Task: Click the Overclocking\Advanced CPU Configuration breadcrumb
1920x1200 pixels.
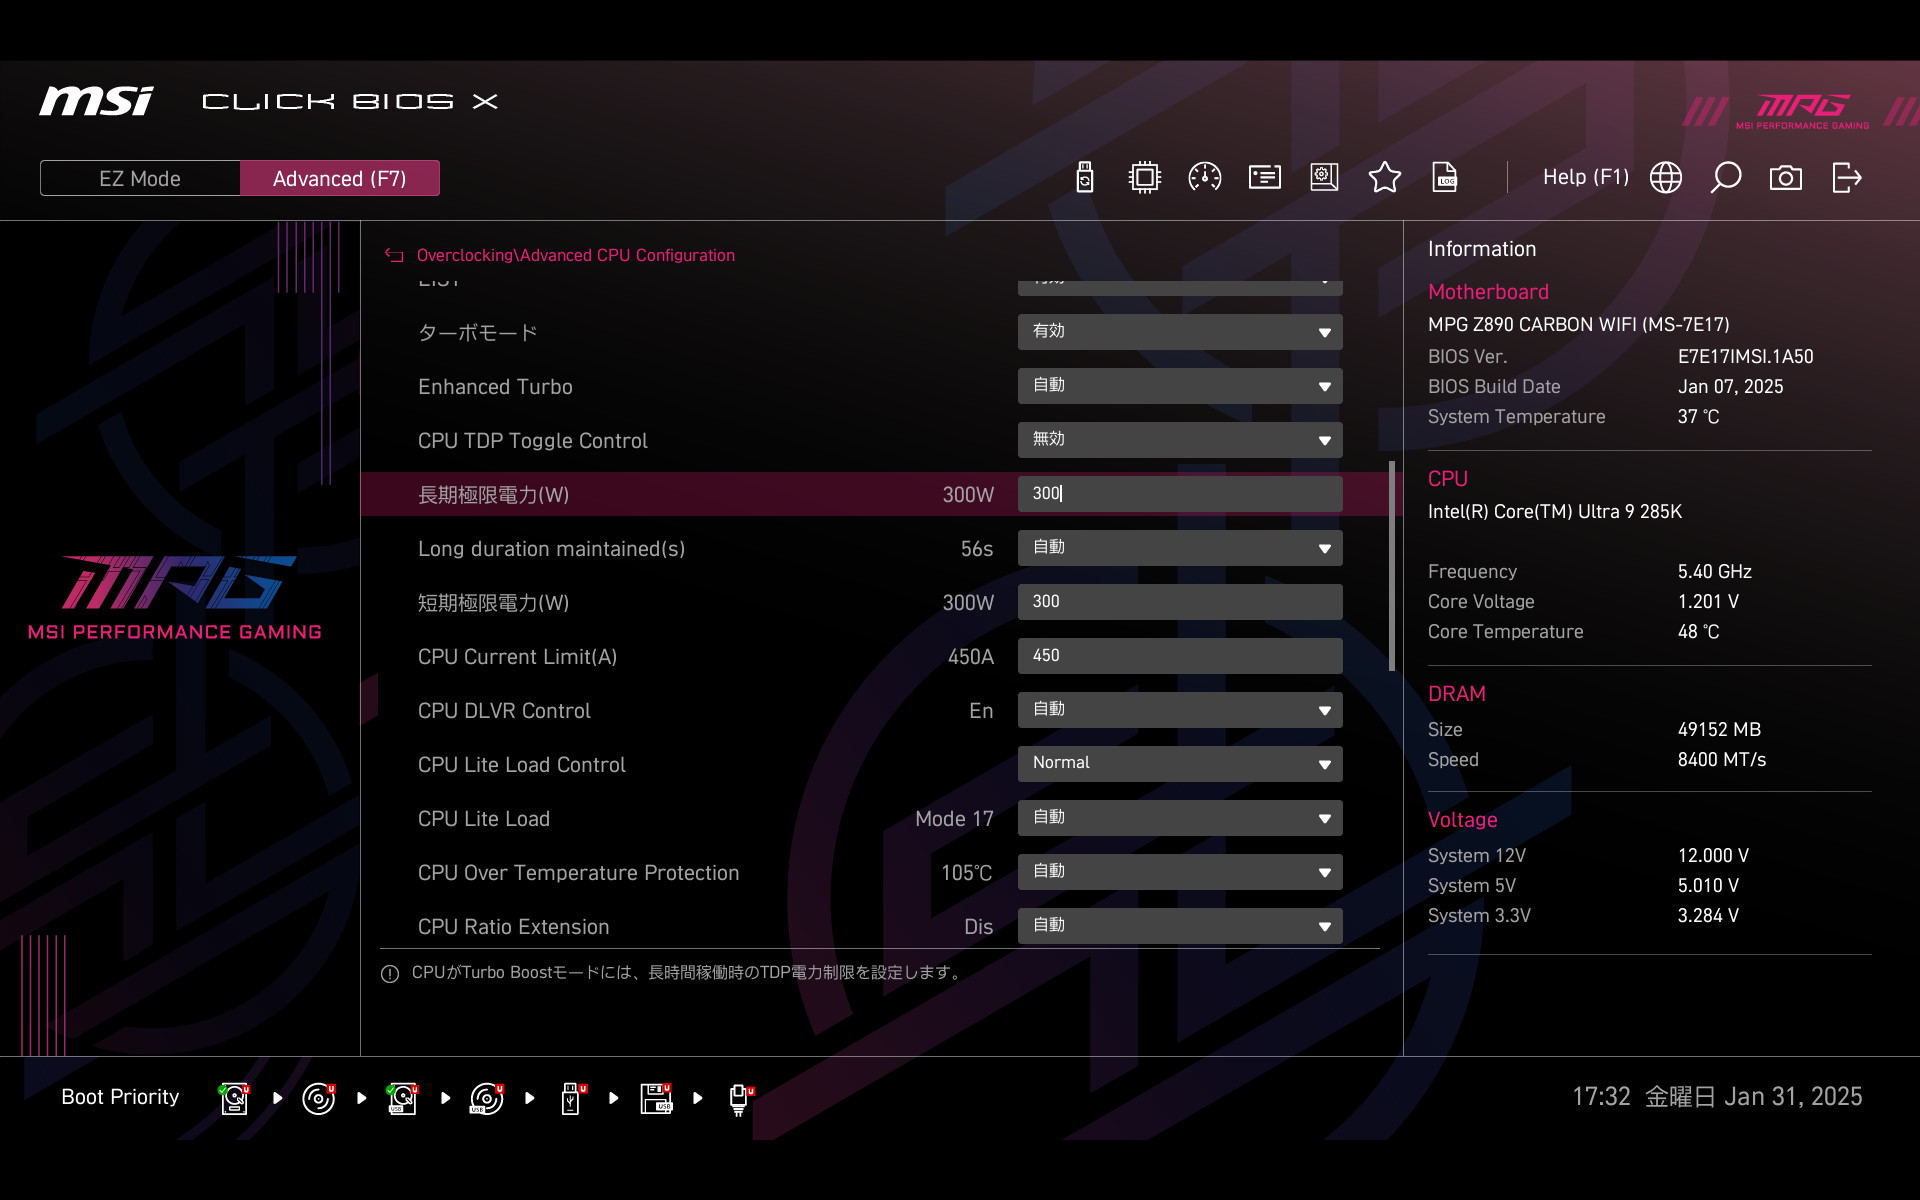Action: tap(575, 255)
